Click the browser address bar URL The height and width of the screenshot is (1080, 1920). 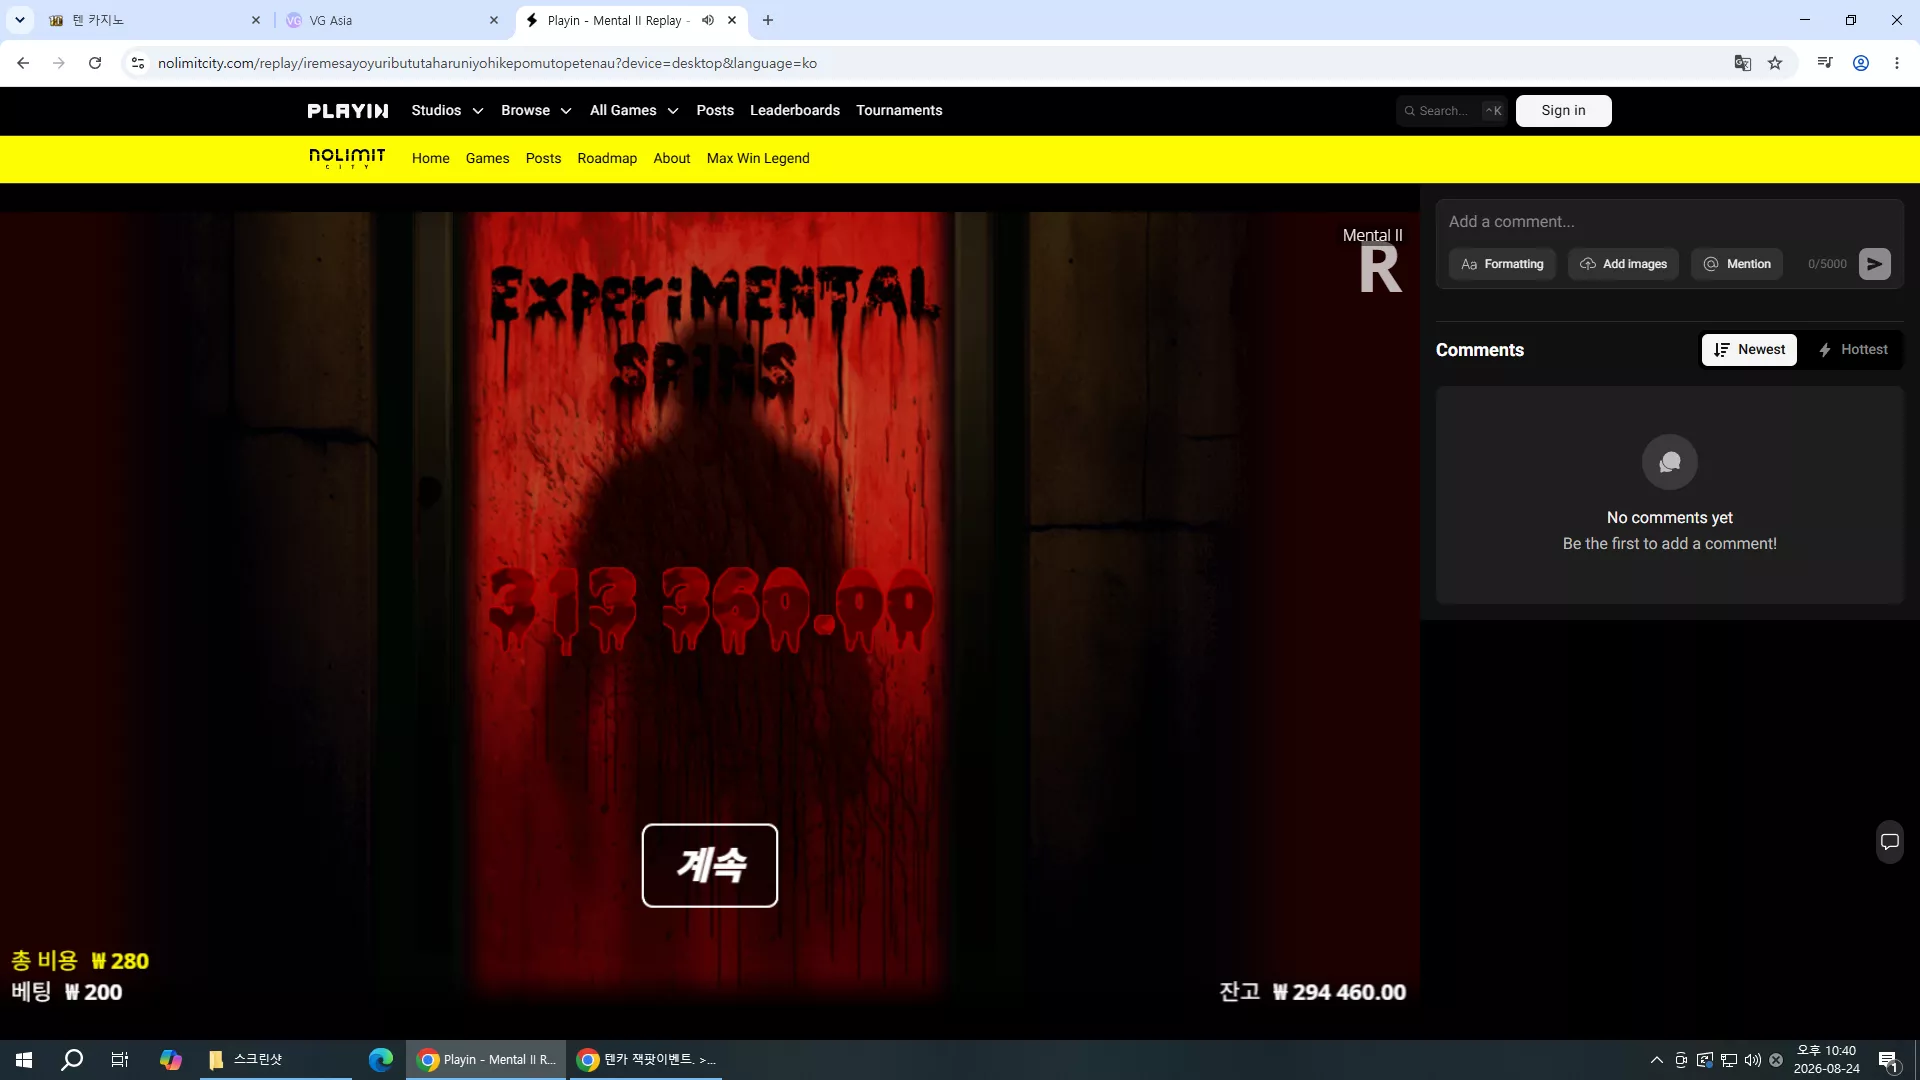(x=487, y=63)
